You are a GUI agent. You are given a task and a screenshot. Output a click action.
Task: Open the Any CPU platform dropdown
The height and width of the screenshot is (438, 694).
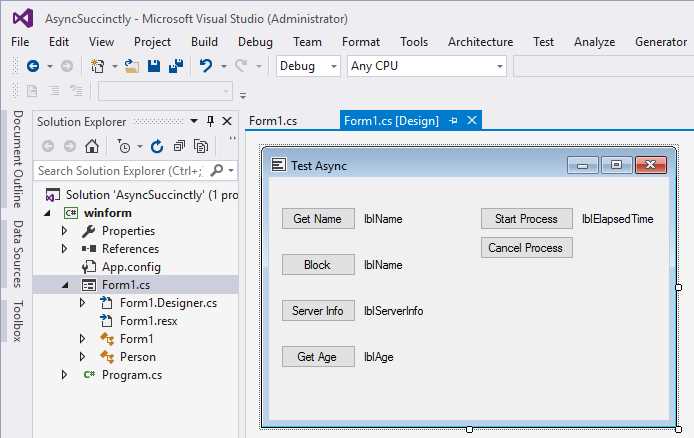click(x=499, y=66)
